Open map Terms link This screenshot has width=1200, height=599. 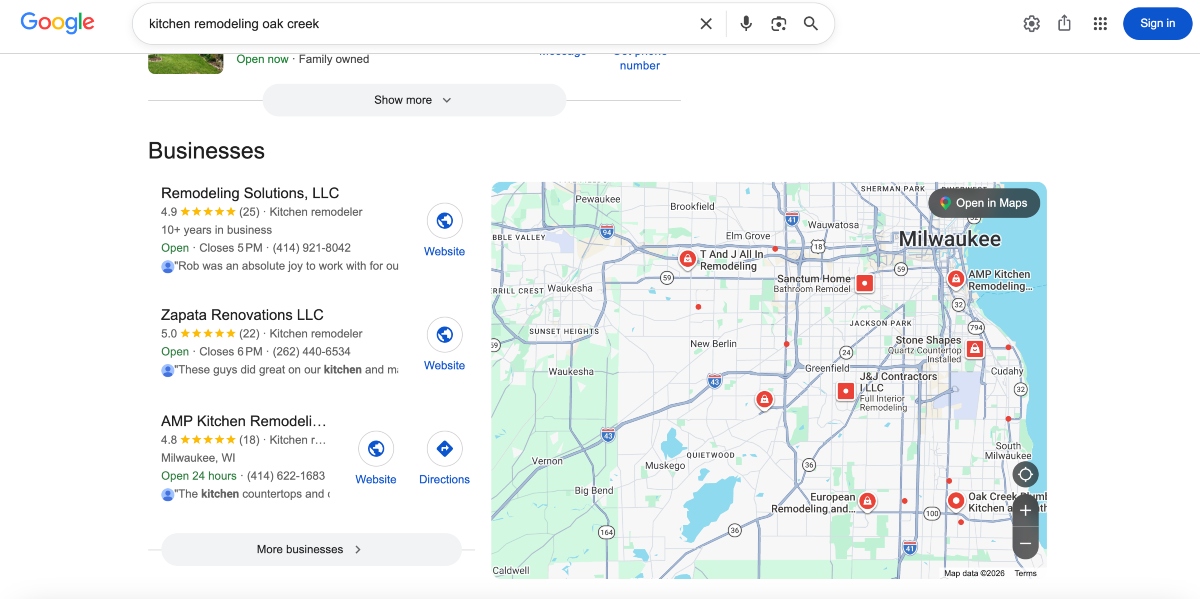tap(1026, 573)
